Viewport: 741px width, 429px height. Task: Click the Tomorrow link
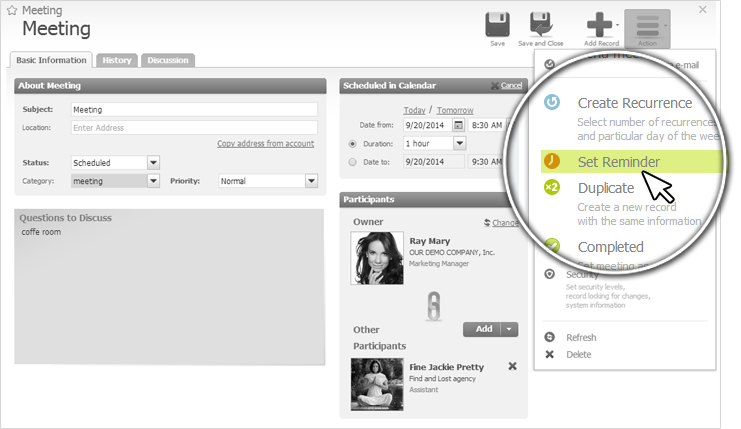pyautogui.click(x=455, y=110)
